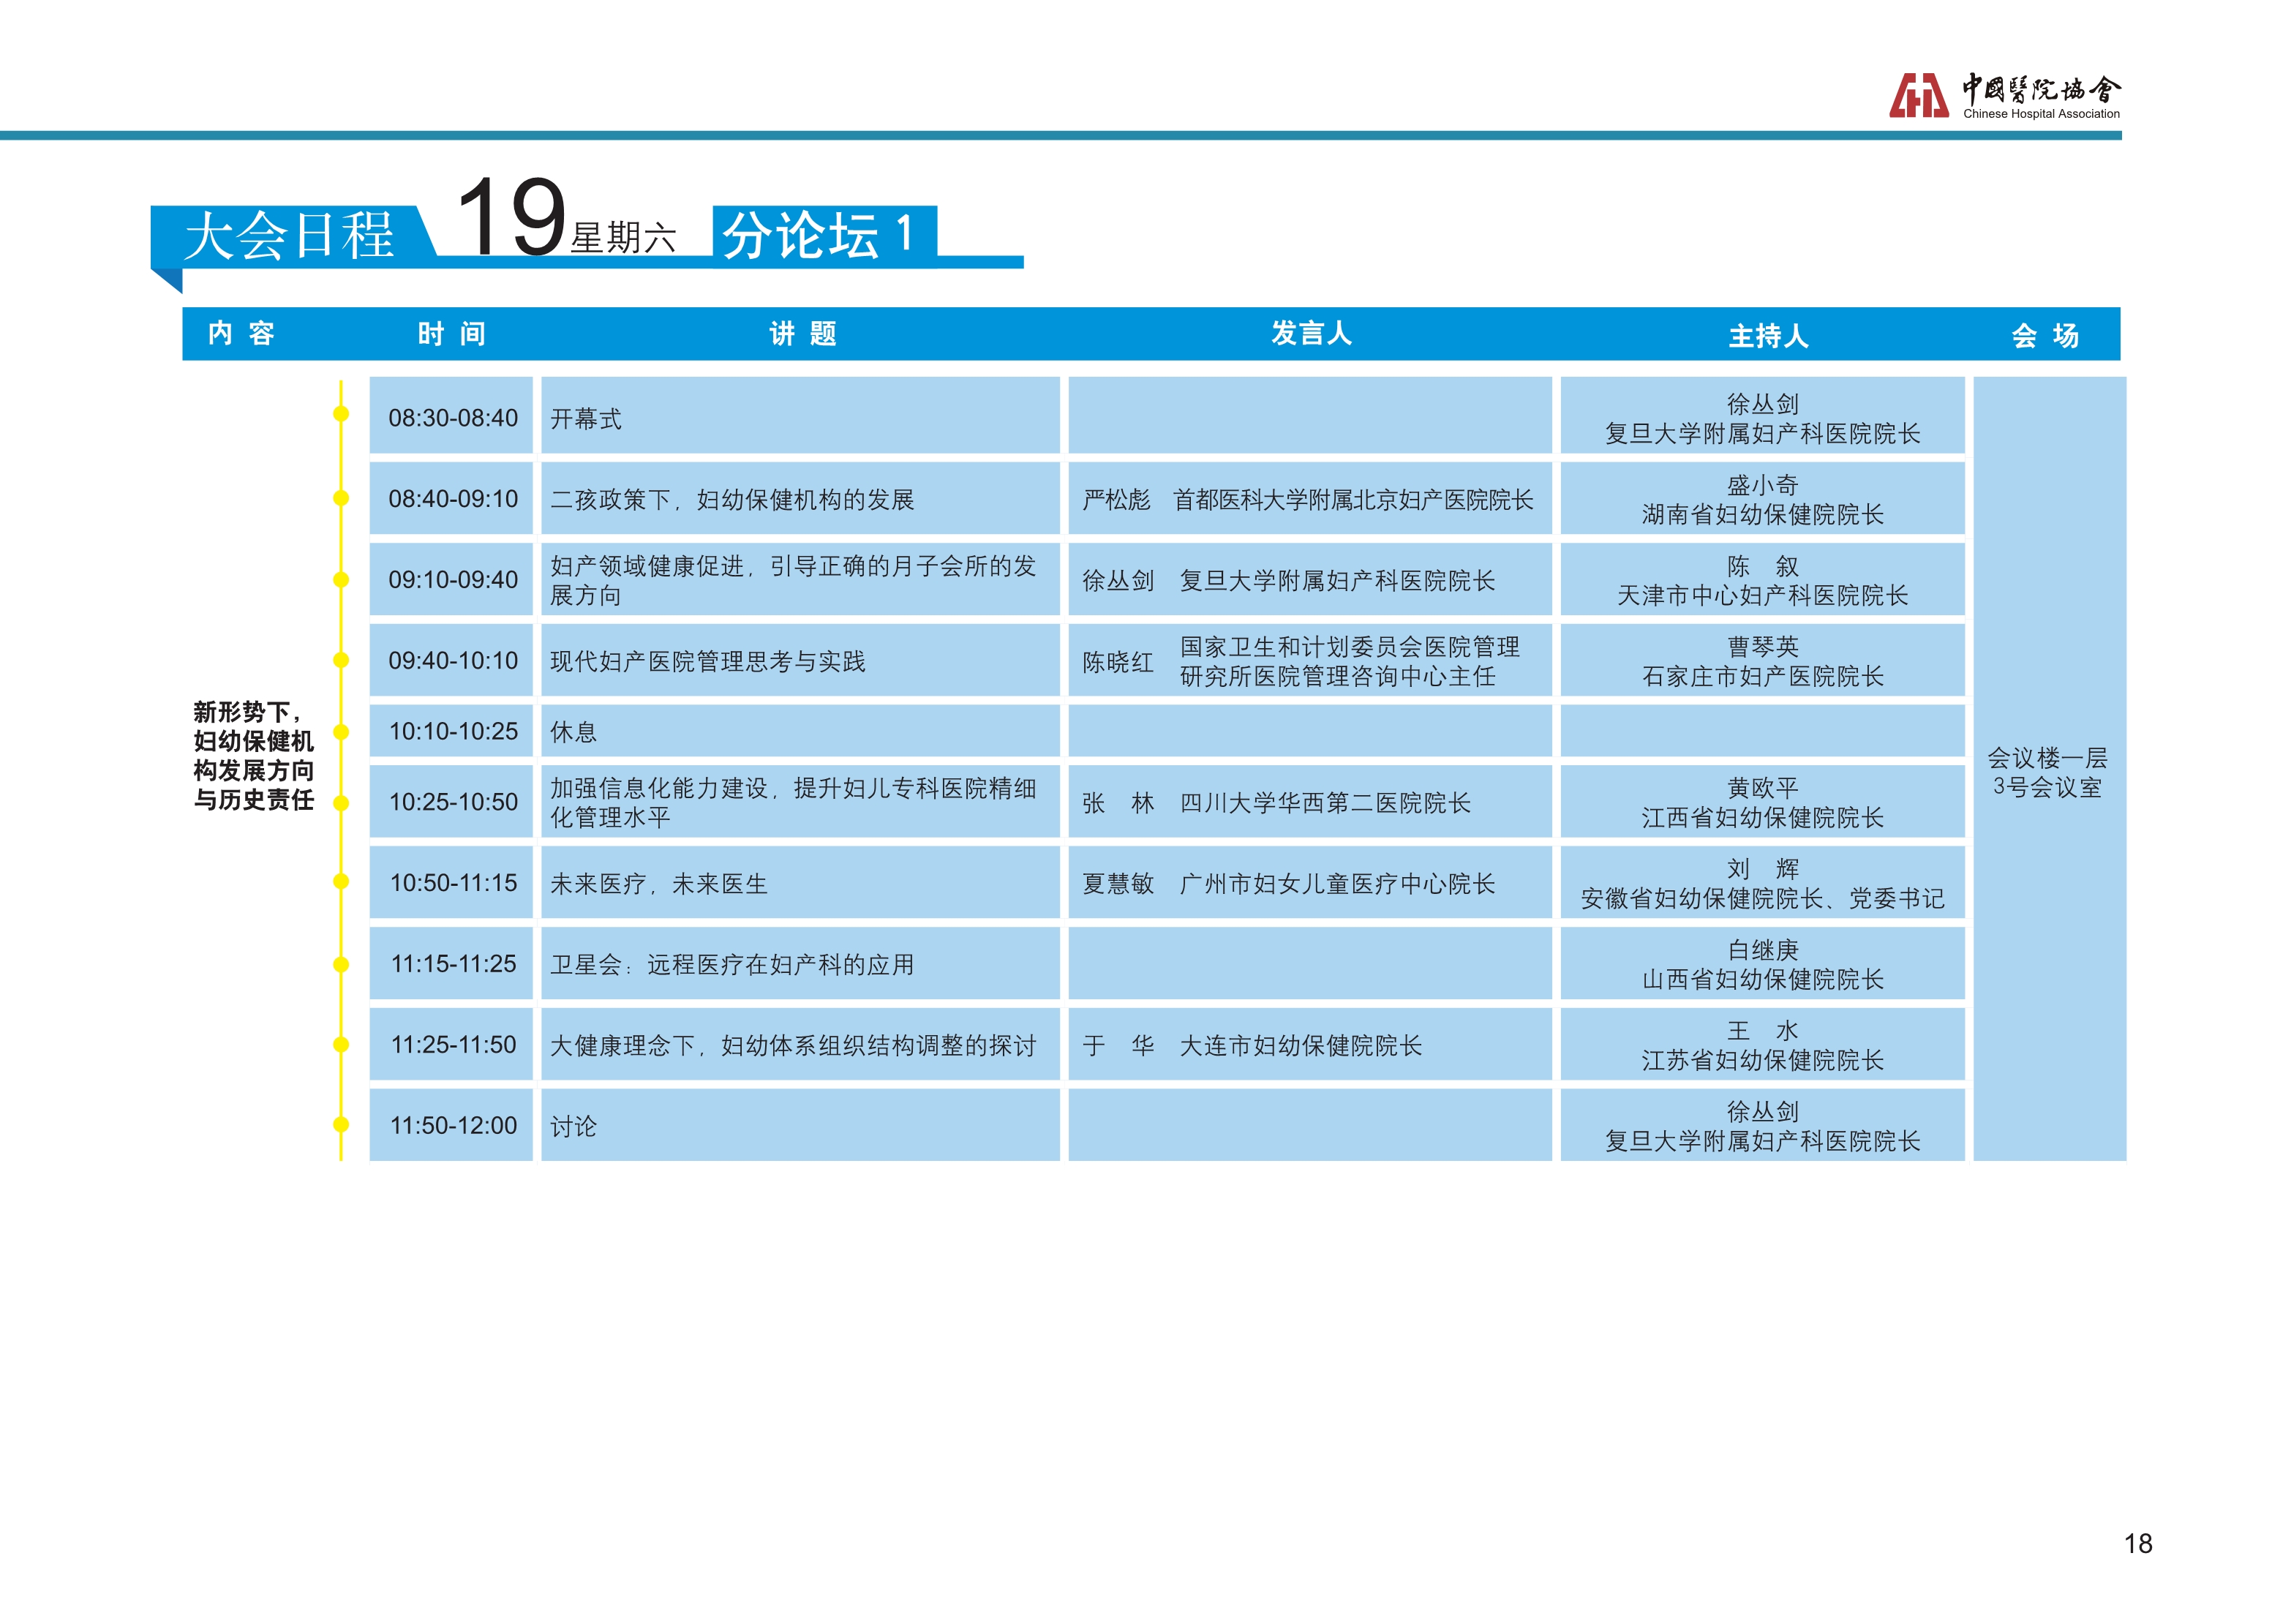Click speaker 张林 四川大学华西第二医院院长
The height and width of the screenshot is (1624, 2272).
click(x=1309, y=801)
